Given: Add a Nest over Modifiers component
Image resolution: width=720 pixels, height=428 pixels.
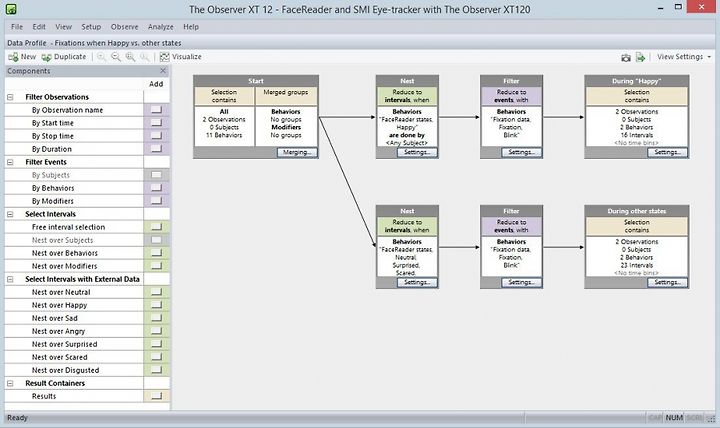Looking at the screenshot, I should tap(157, 265).
